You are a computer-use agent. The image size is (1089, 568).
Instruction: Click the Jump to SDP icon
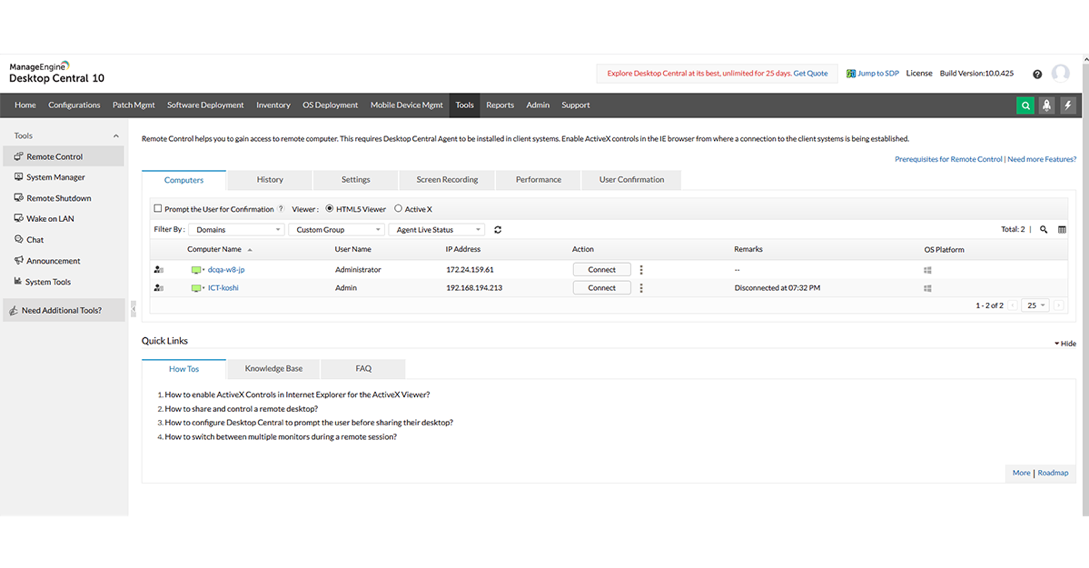851,74
